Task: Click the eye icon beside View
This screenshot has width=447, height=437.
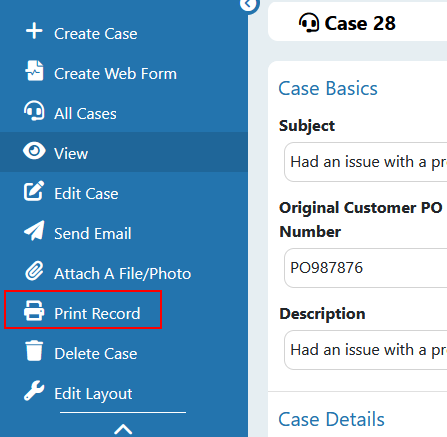Action: [x=34, y=151]
